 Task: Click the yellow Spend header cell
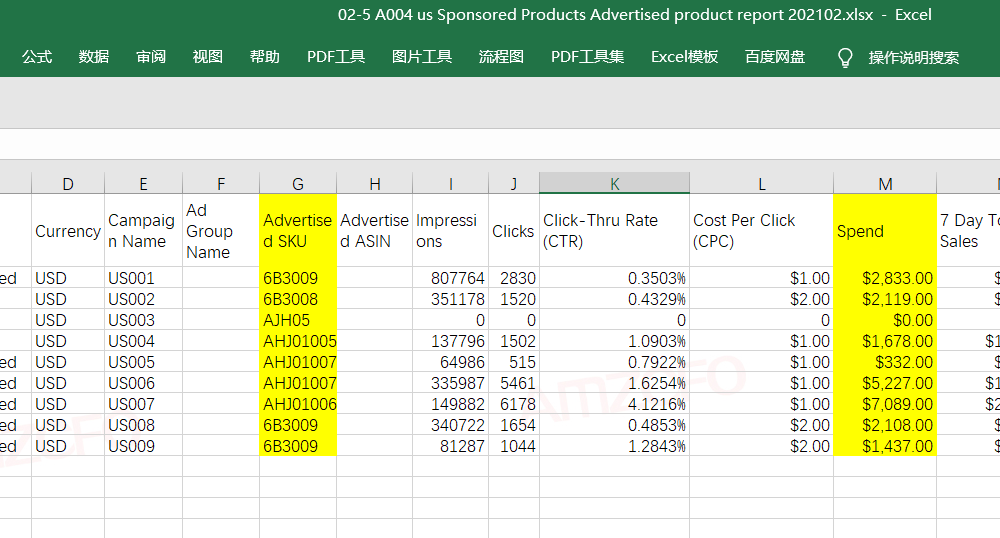coord(885,231)
